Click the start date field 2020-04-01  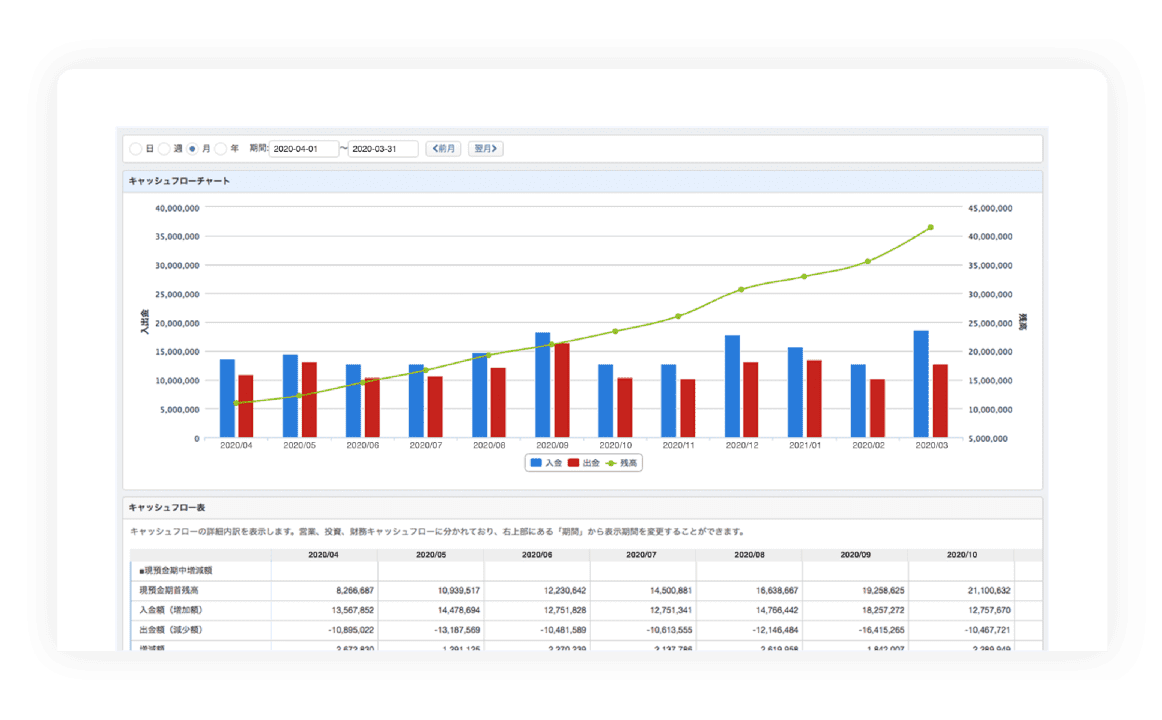click(304, 149)
